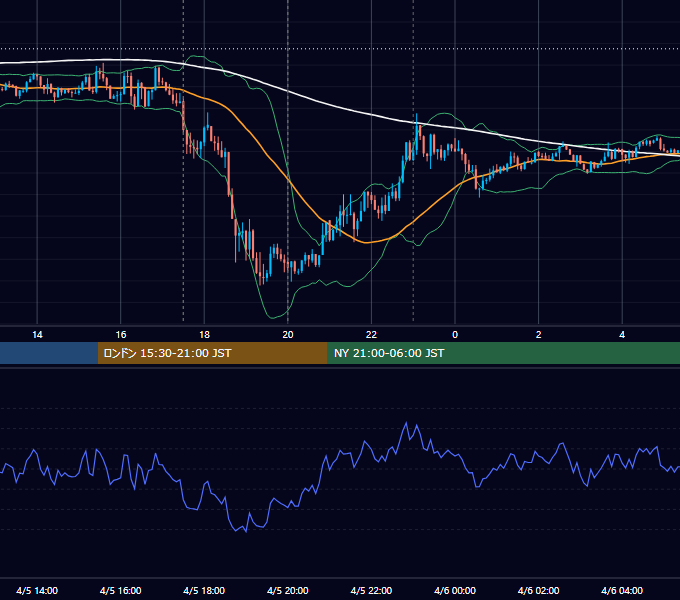
Task: Click hour label 4 on the price chart axis
Action: coord(622,335)
